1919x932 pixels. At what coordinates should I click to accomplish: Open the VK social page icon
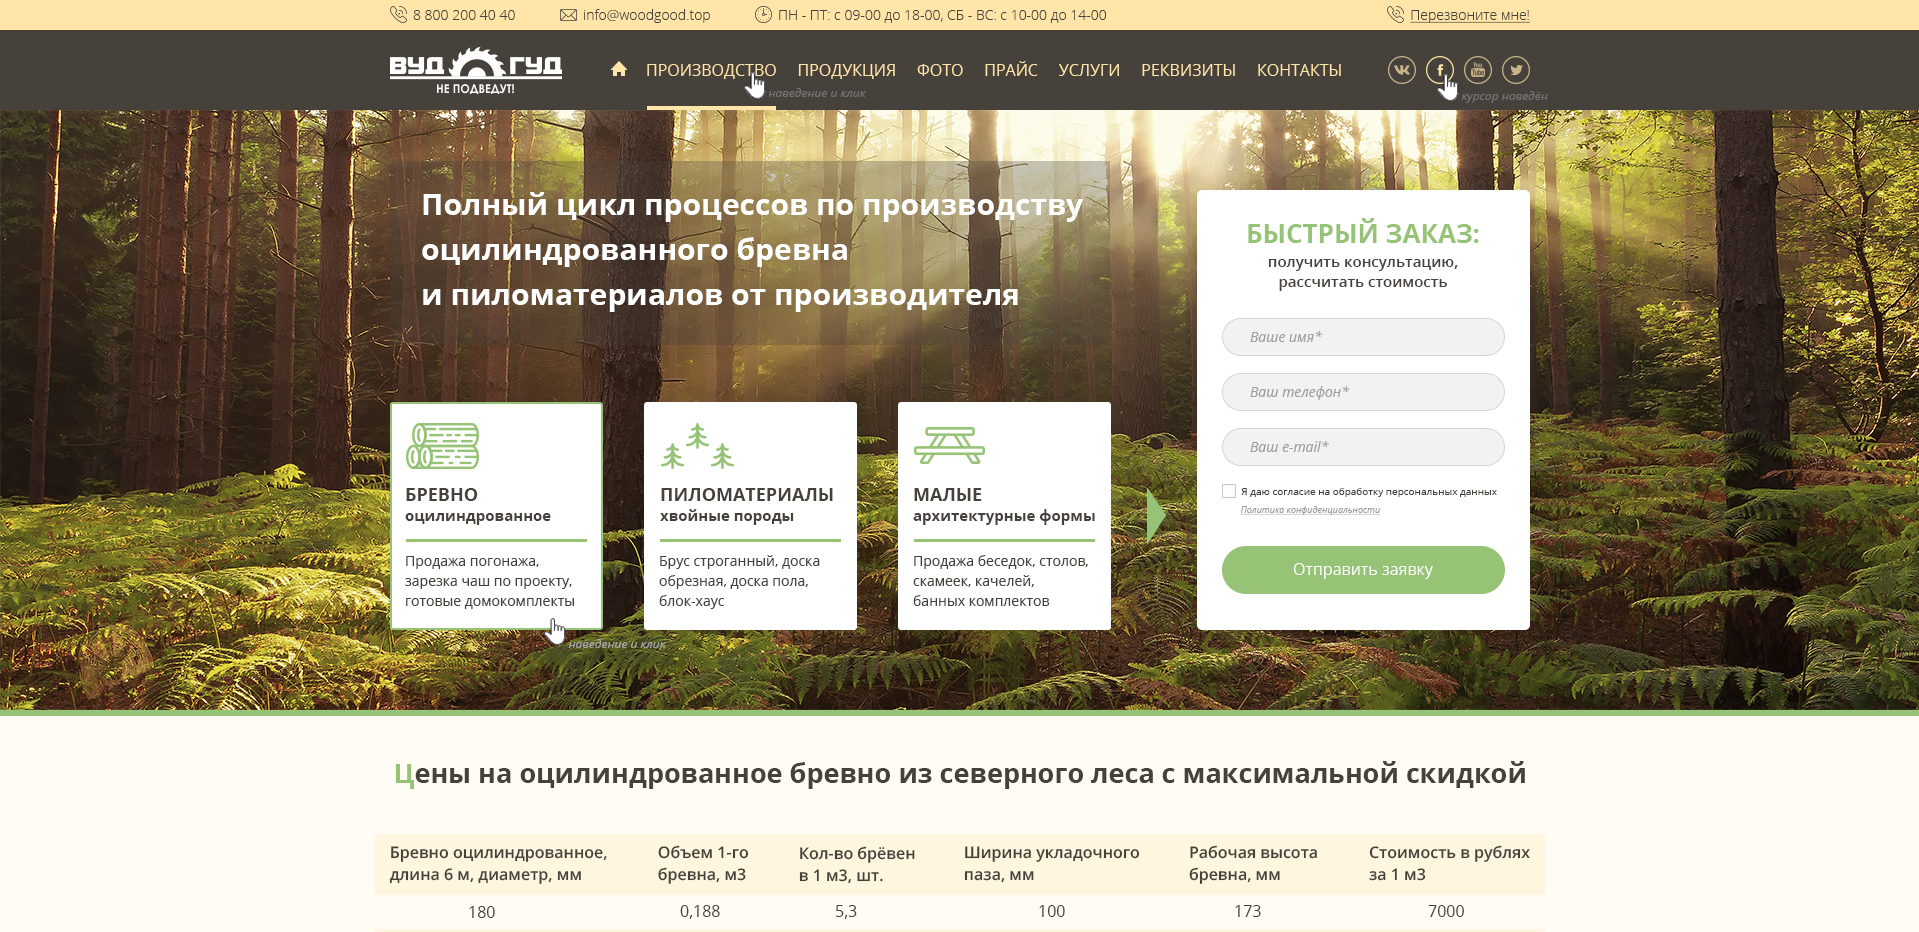point(1402,70)
